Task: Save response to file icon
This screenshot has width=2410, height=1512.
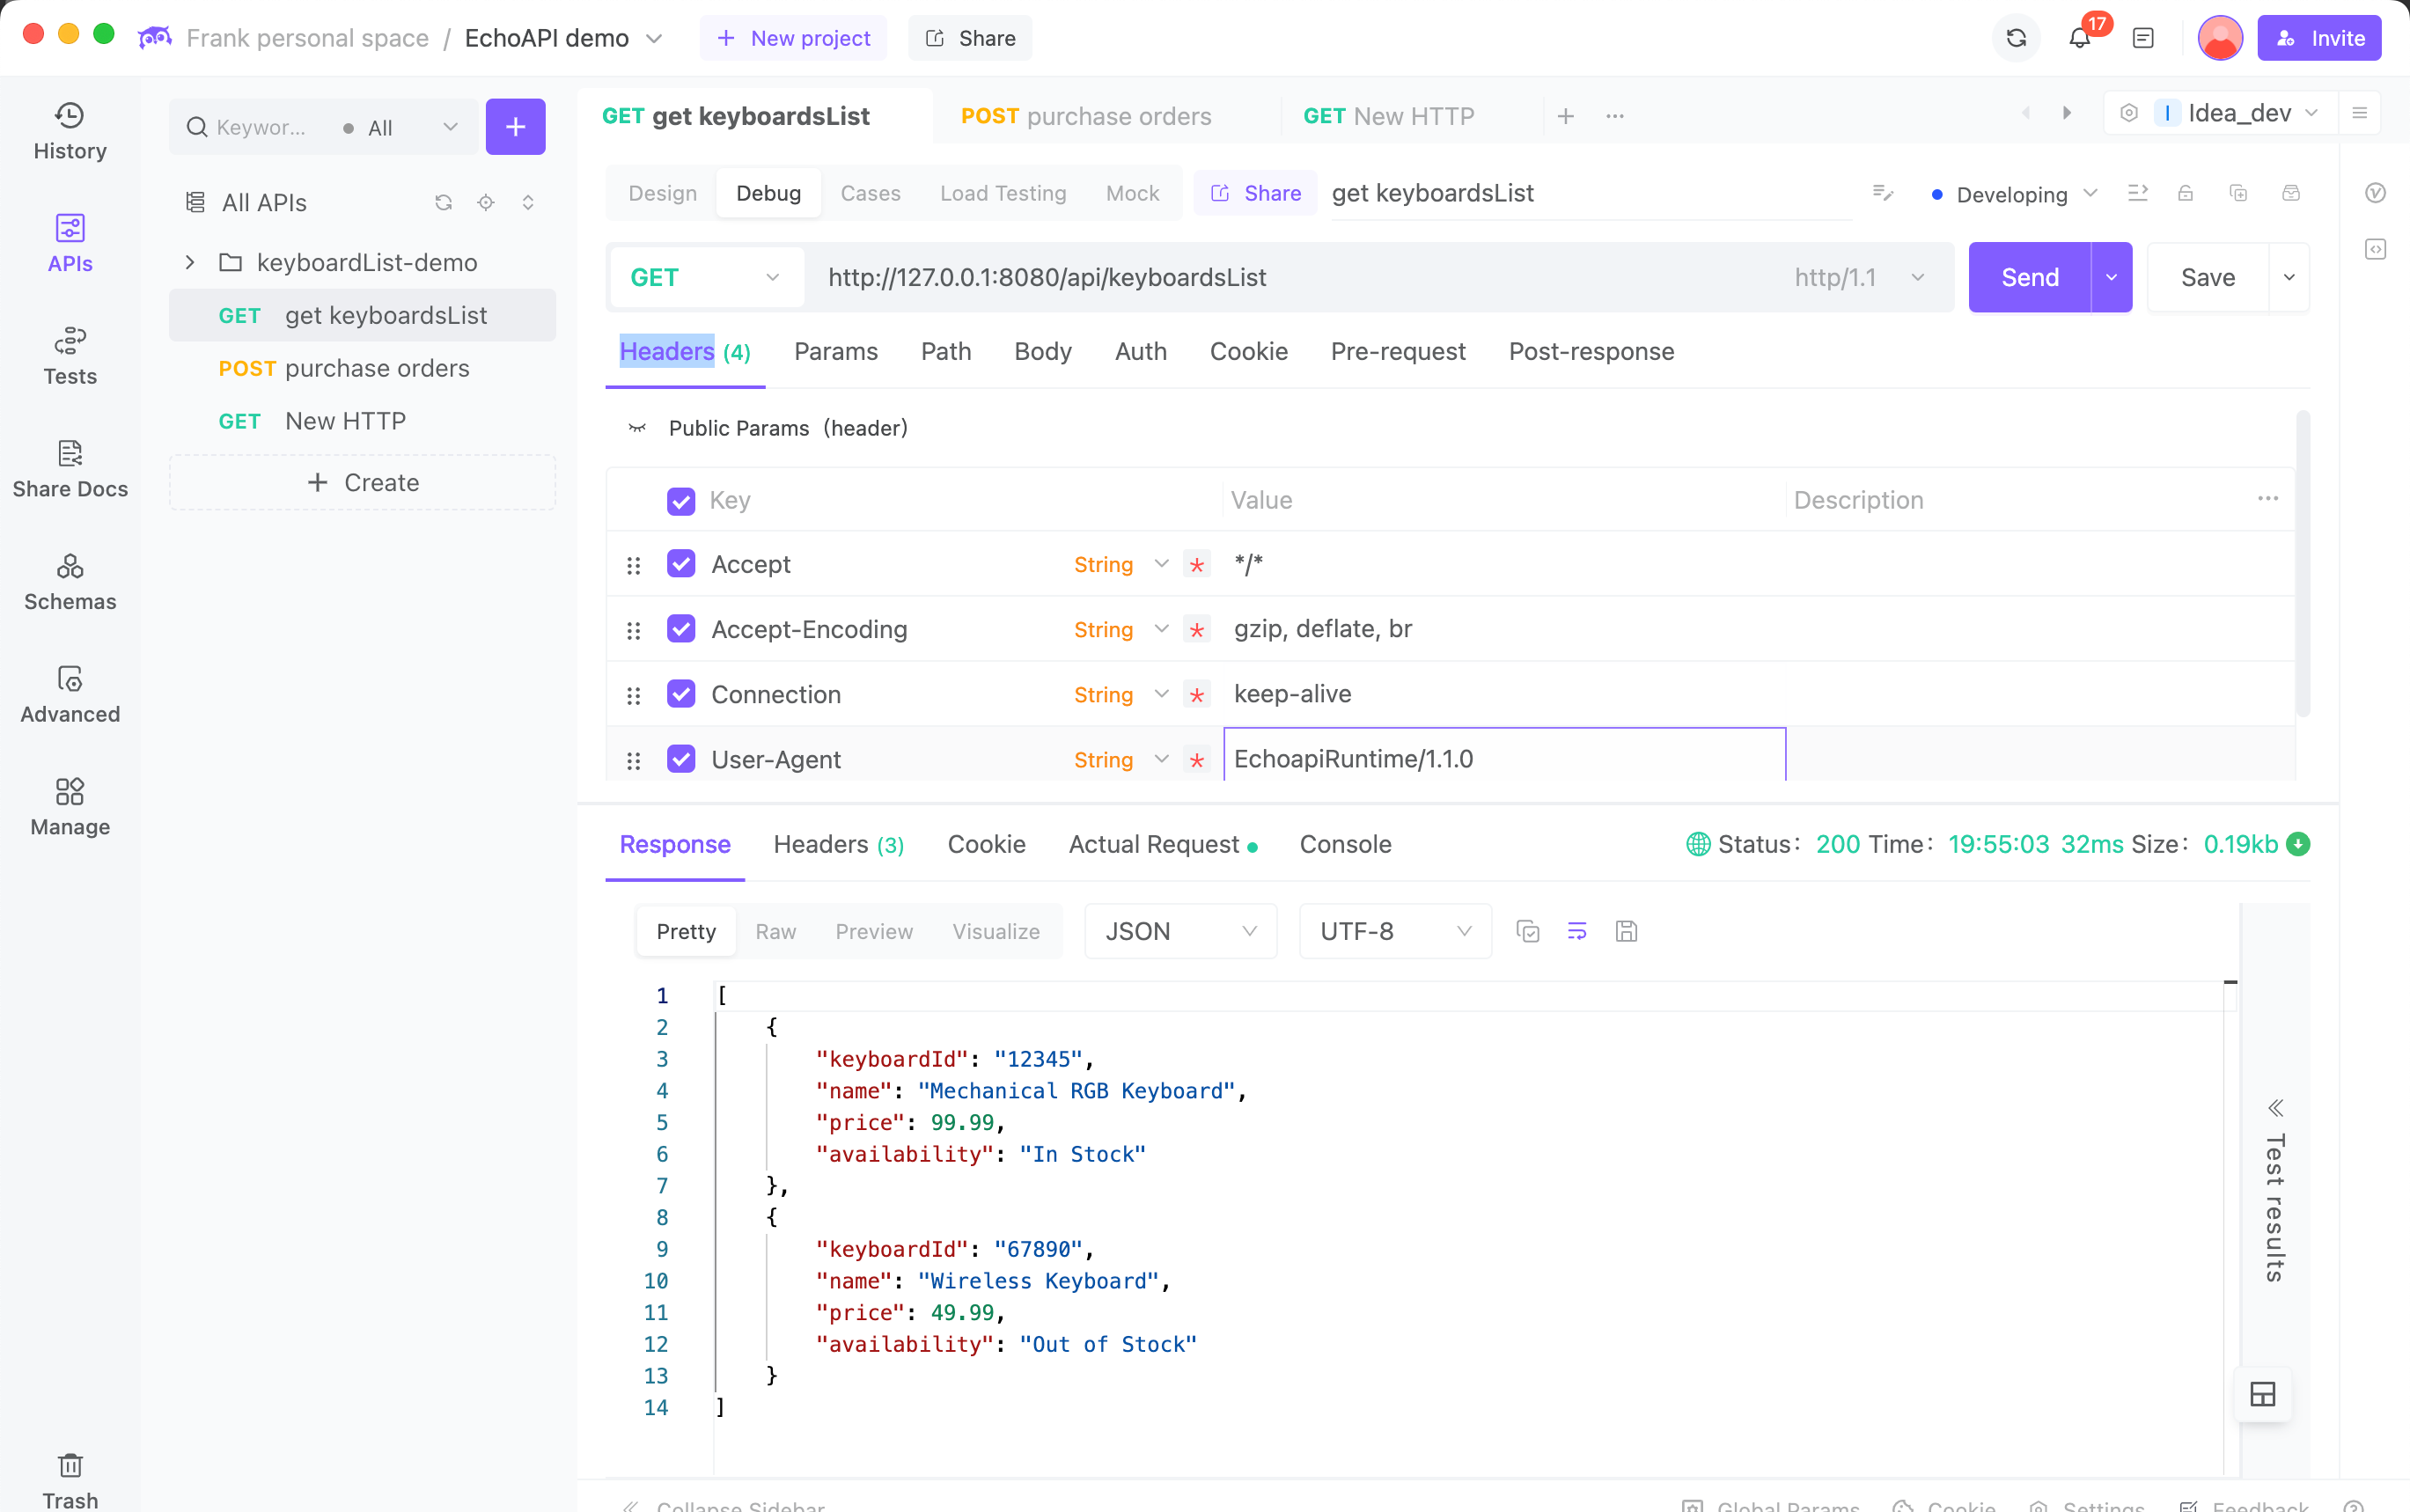Action: (1626, 931)
